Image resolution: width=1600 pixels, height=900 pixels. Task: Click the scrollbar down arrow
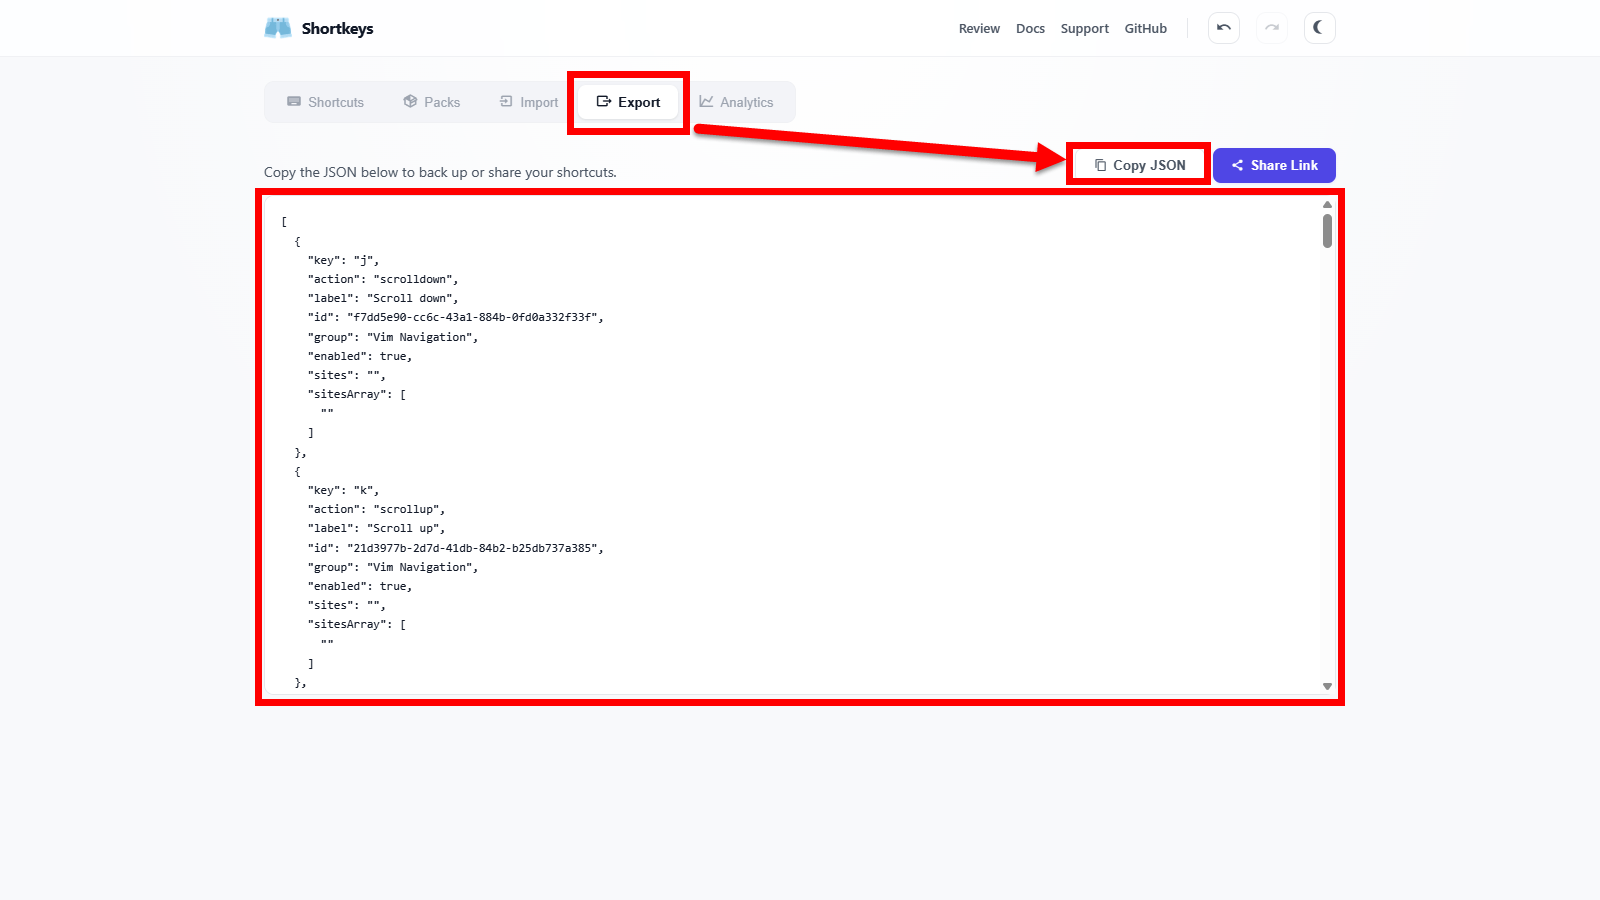pyautogui.click(x=1327, y=686)
